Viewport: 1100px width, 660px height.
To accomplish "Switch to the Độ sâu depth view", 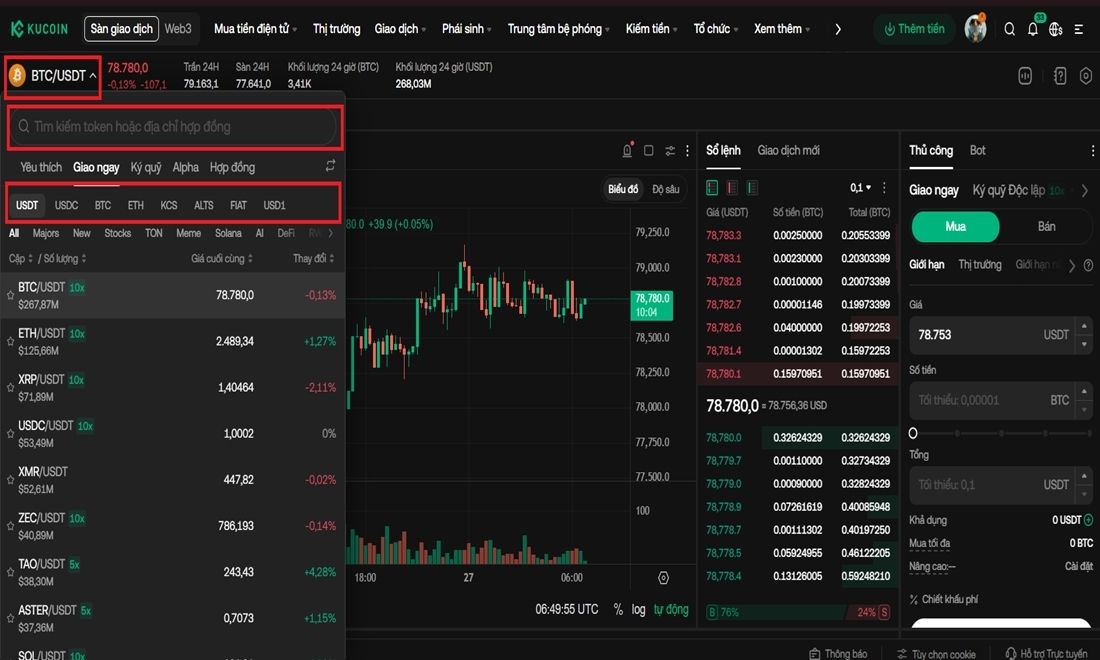I will coord(665,189).
